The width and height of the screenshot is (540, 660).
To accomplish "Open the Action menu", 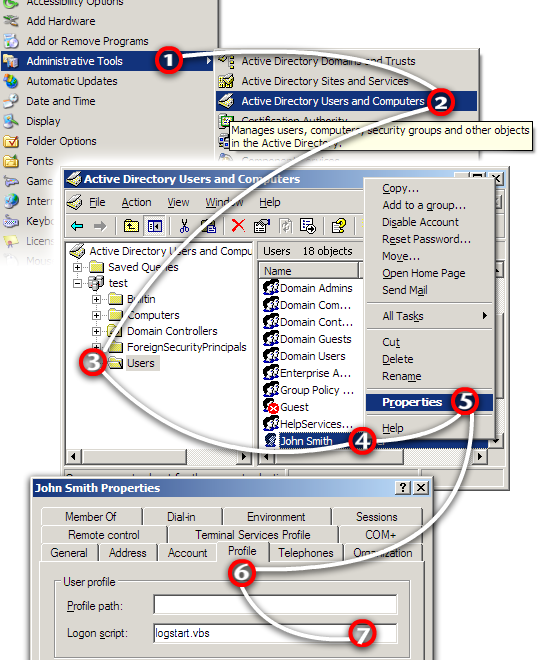I will [136, 202].
